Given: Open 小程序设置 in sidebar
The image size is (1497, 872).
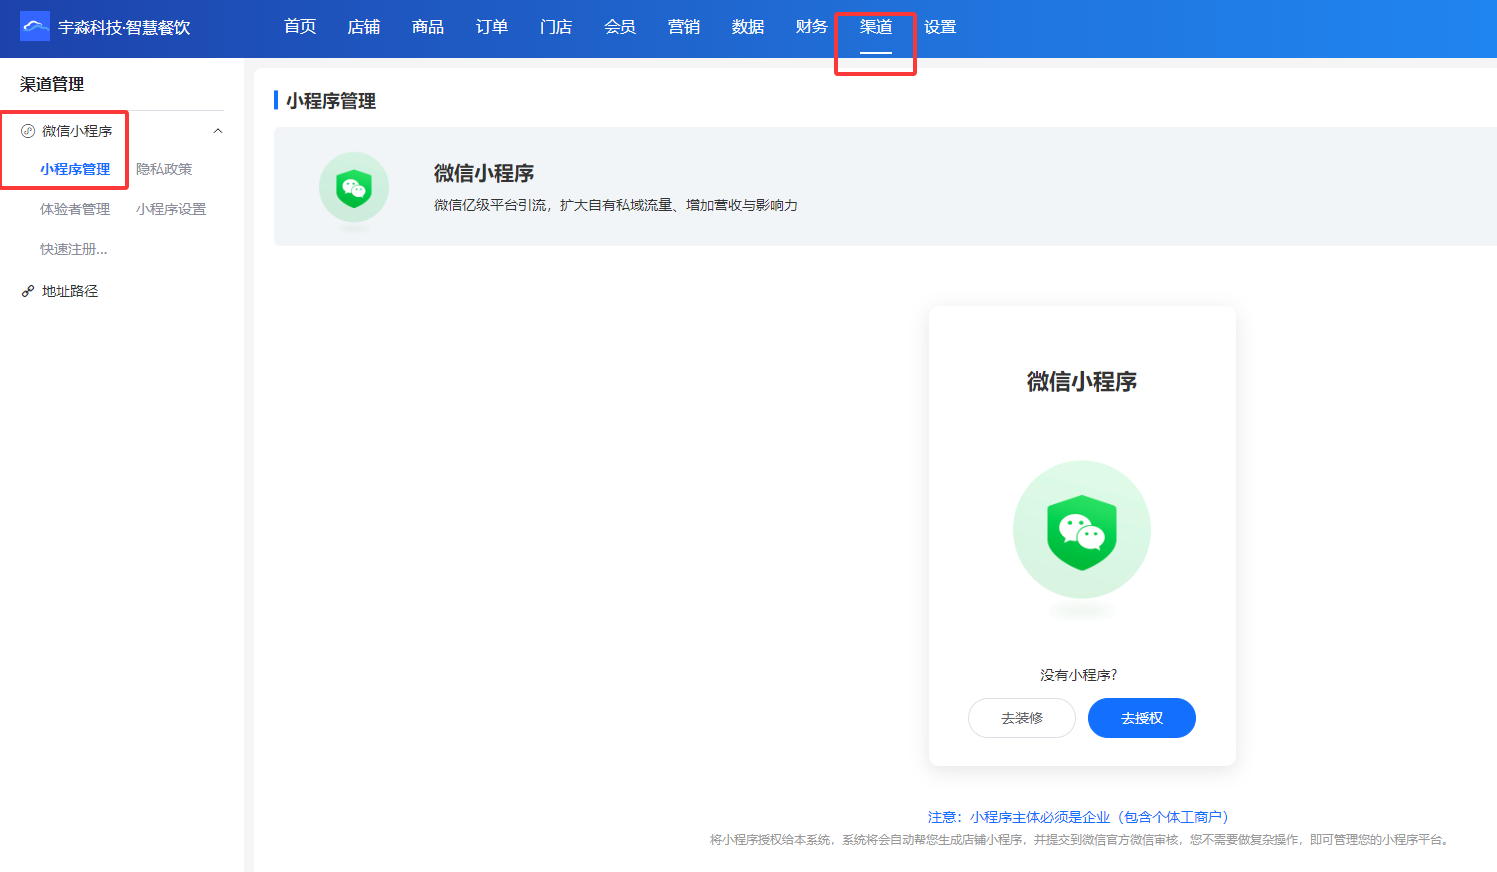Looking at the screenshot, I should [171, 209].
